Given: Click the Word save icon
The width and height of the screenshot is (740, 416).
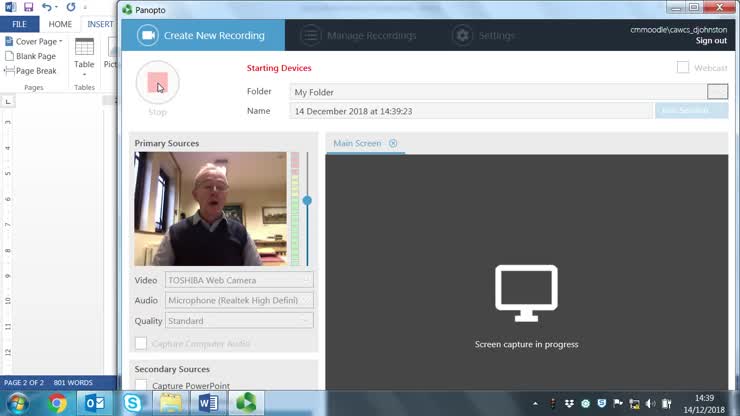Looking at the screenshot, I should pos(28,7).
